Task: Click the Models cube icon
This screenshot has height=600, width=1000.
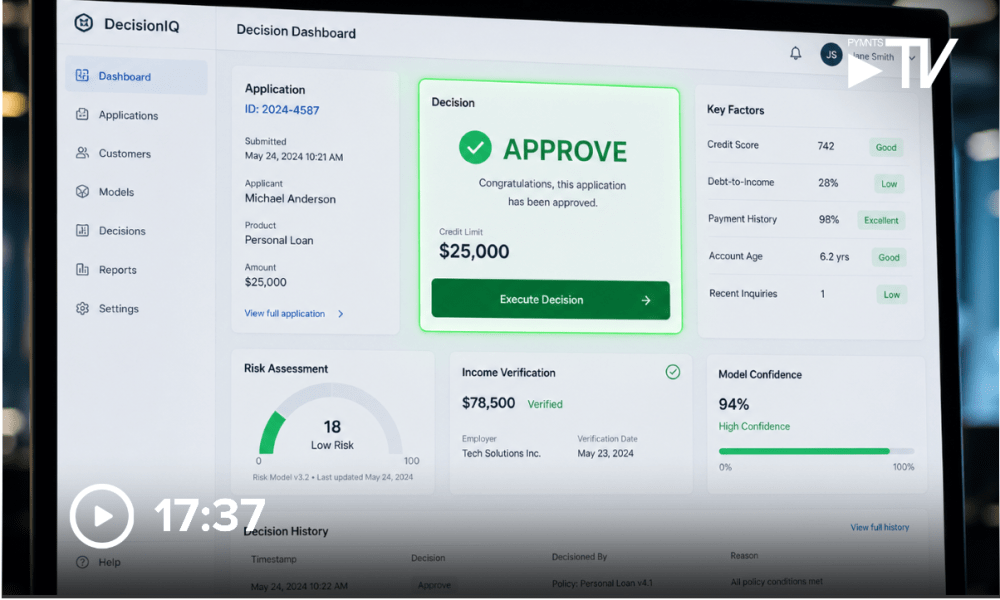Action: coord(82,191)
